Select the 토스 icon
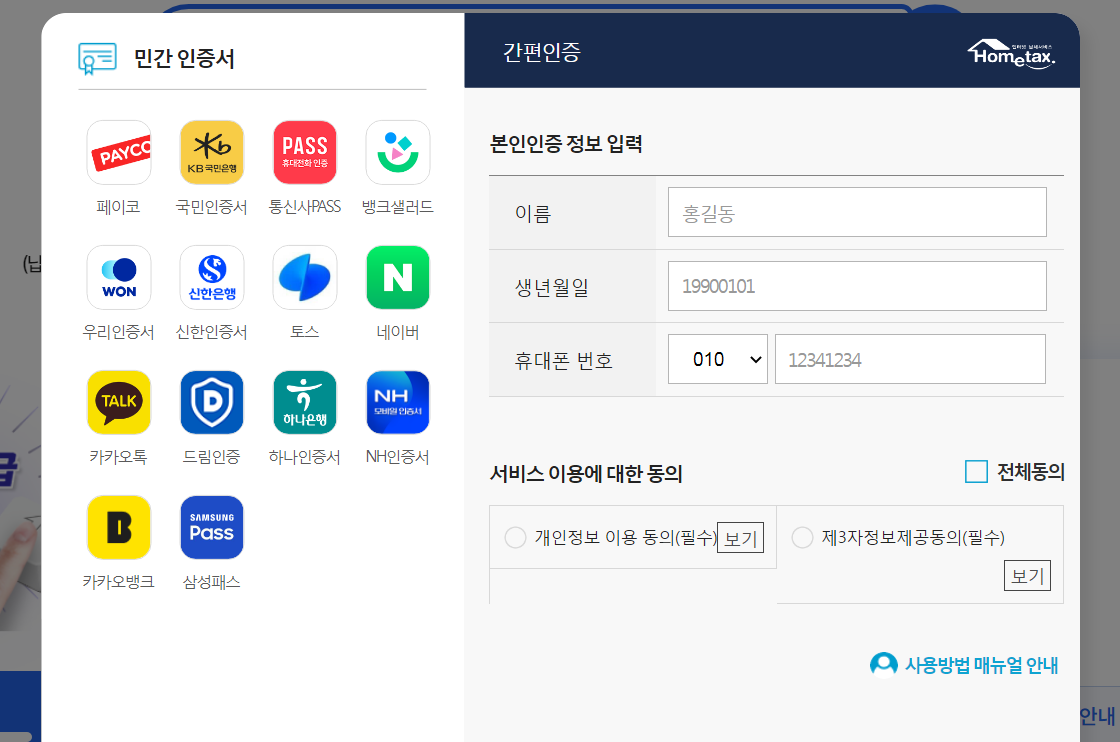This screenshot has width=1120, height=742. pos(305,277)
